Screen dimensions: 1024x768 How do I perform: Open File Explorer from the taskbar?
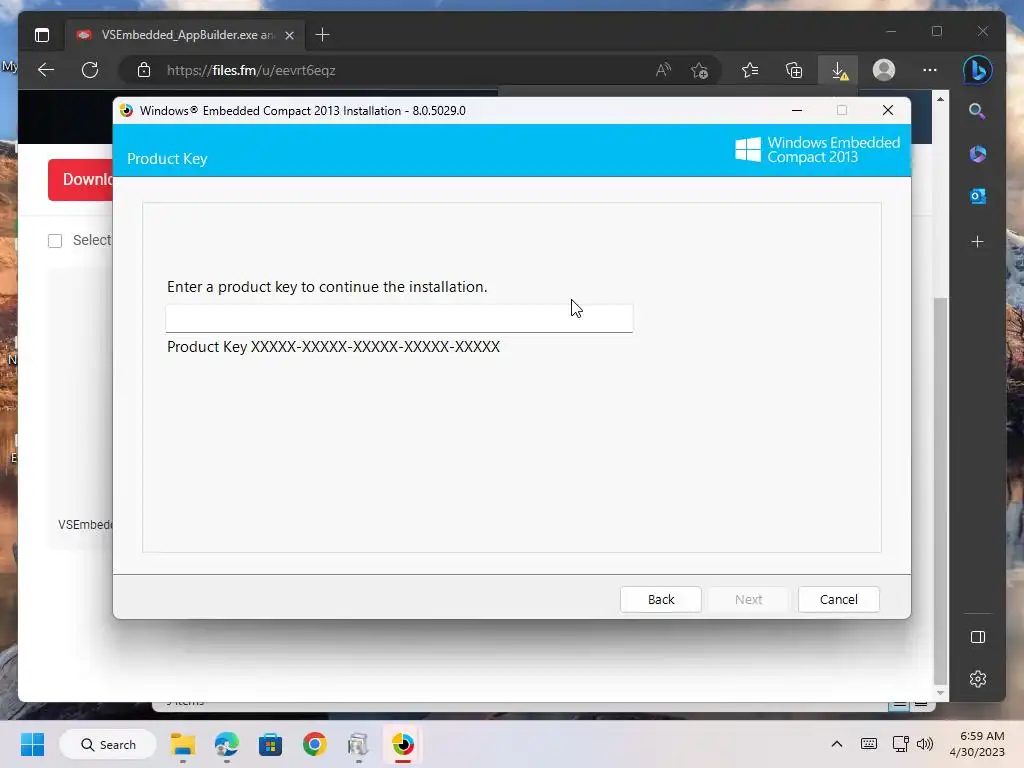183,744
